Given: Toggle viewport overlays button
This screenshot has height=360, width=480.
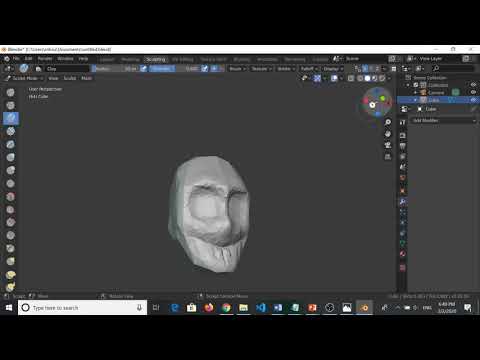Looking at the screenshot, I should 334,78.
